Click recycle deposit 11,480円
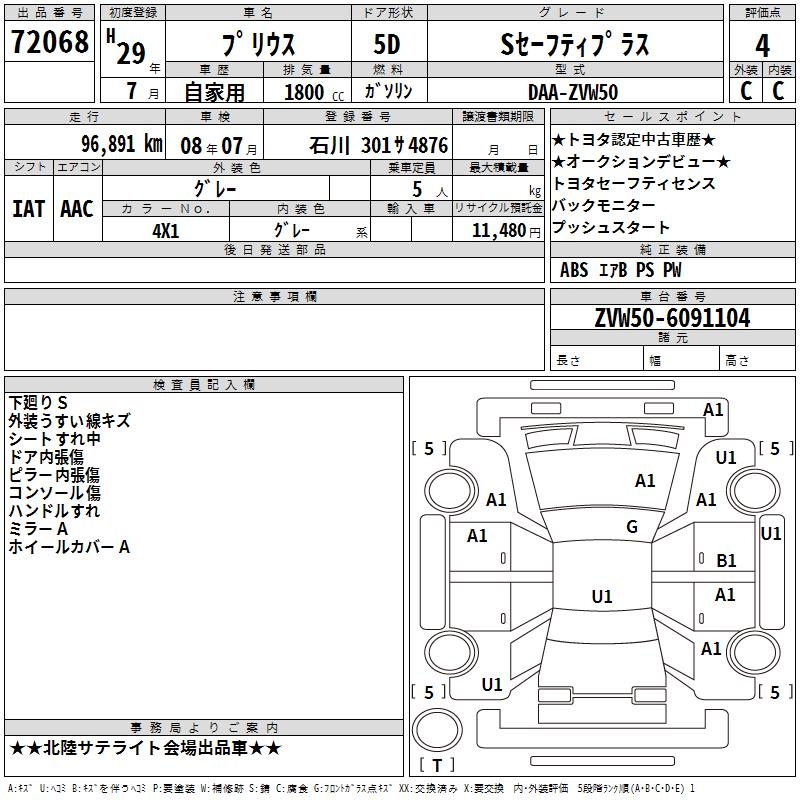 pyautogui.click(x=506, y=231)
